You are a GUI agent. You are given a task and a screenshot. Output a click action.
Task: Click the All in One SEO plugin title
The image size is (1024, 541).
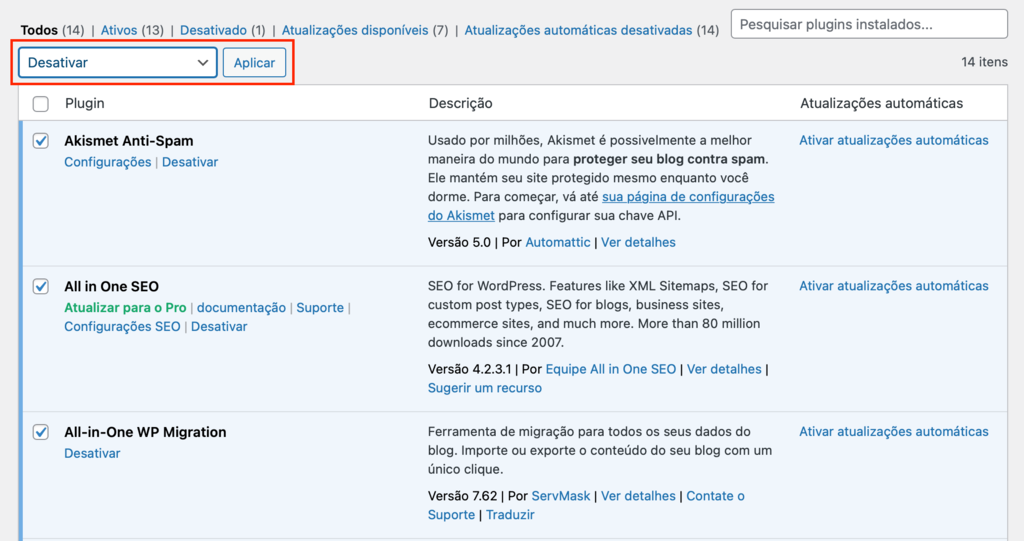(x=111, y=286)
